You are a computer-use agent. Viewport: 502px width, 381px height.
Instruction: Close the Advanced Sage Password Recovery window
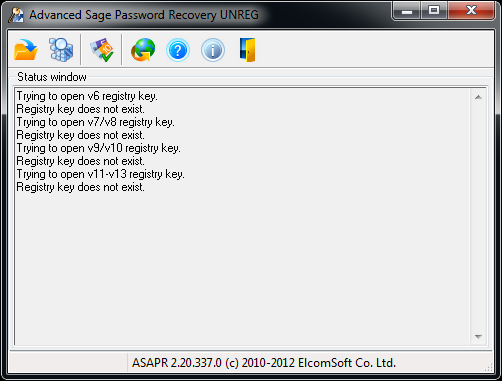tap(471, 11)
